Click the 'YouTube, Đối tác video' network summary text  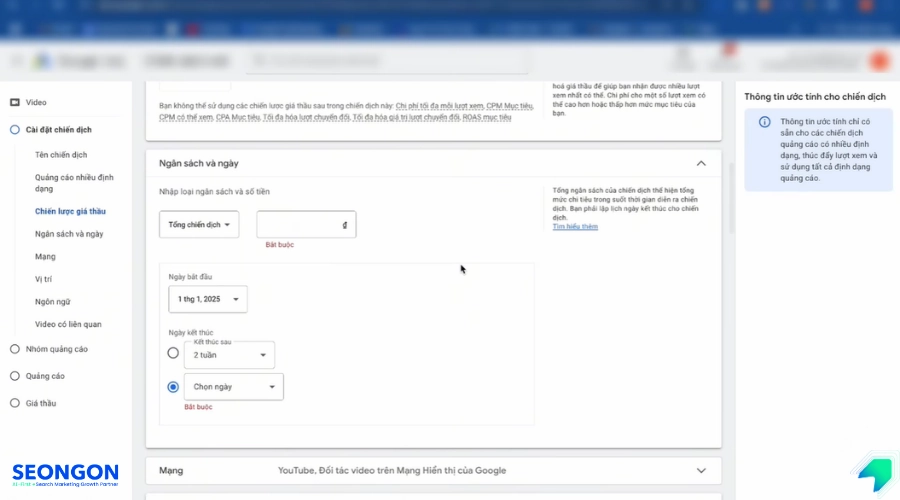click(392, 471)
